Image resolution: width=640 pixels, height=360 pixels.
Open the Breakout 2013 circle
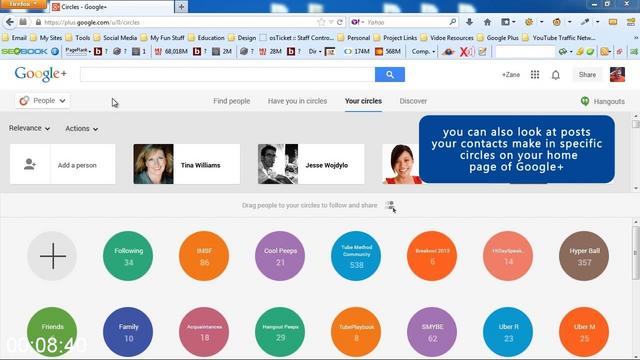pos(432,256)
